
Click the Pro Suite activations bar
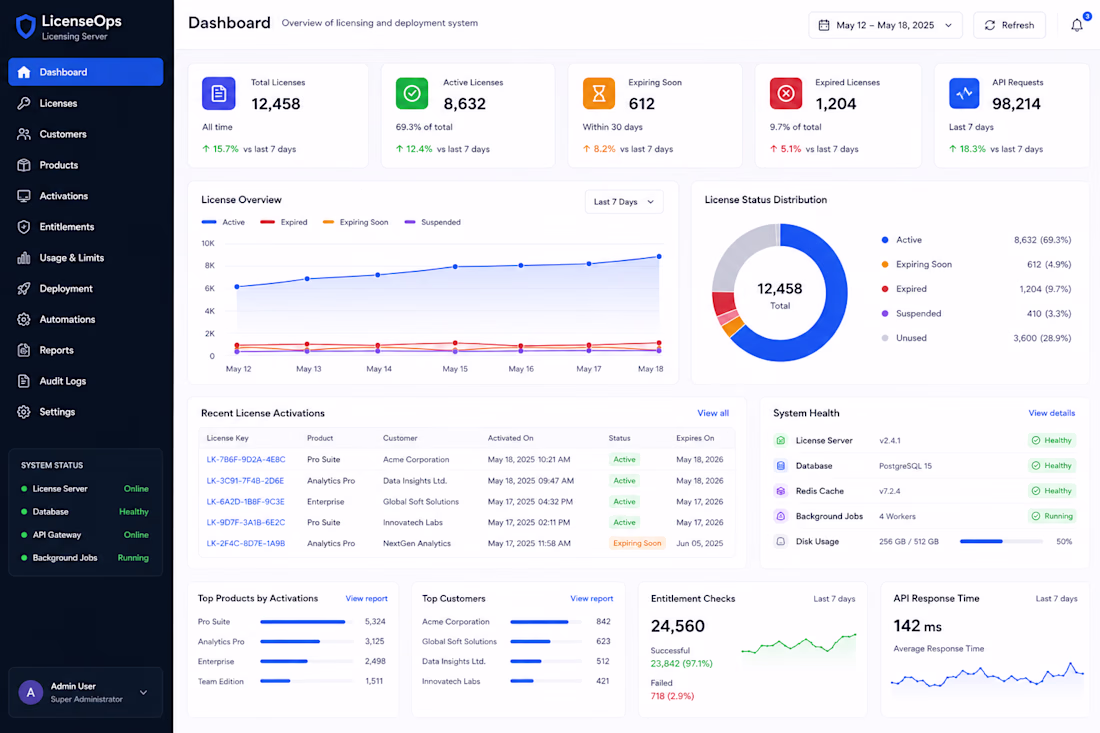pyautogui.click(x=307, y=621)
